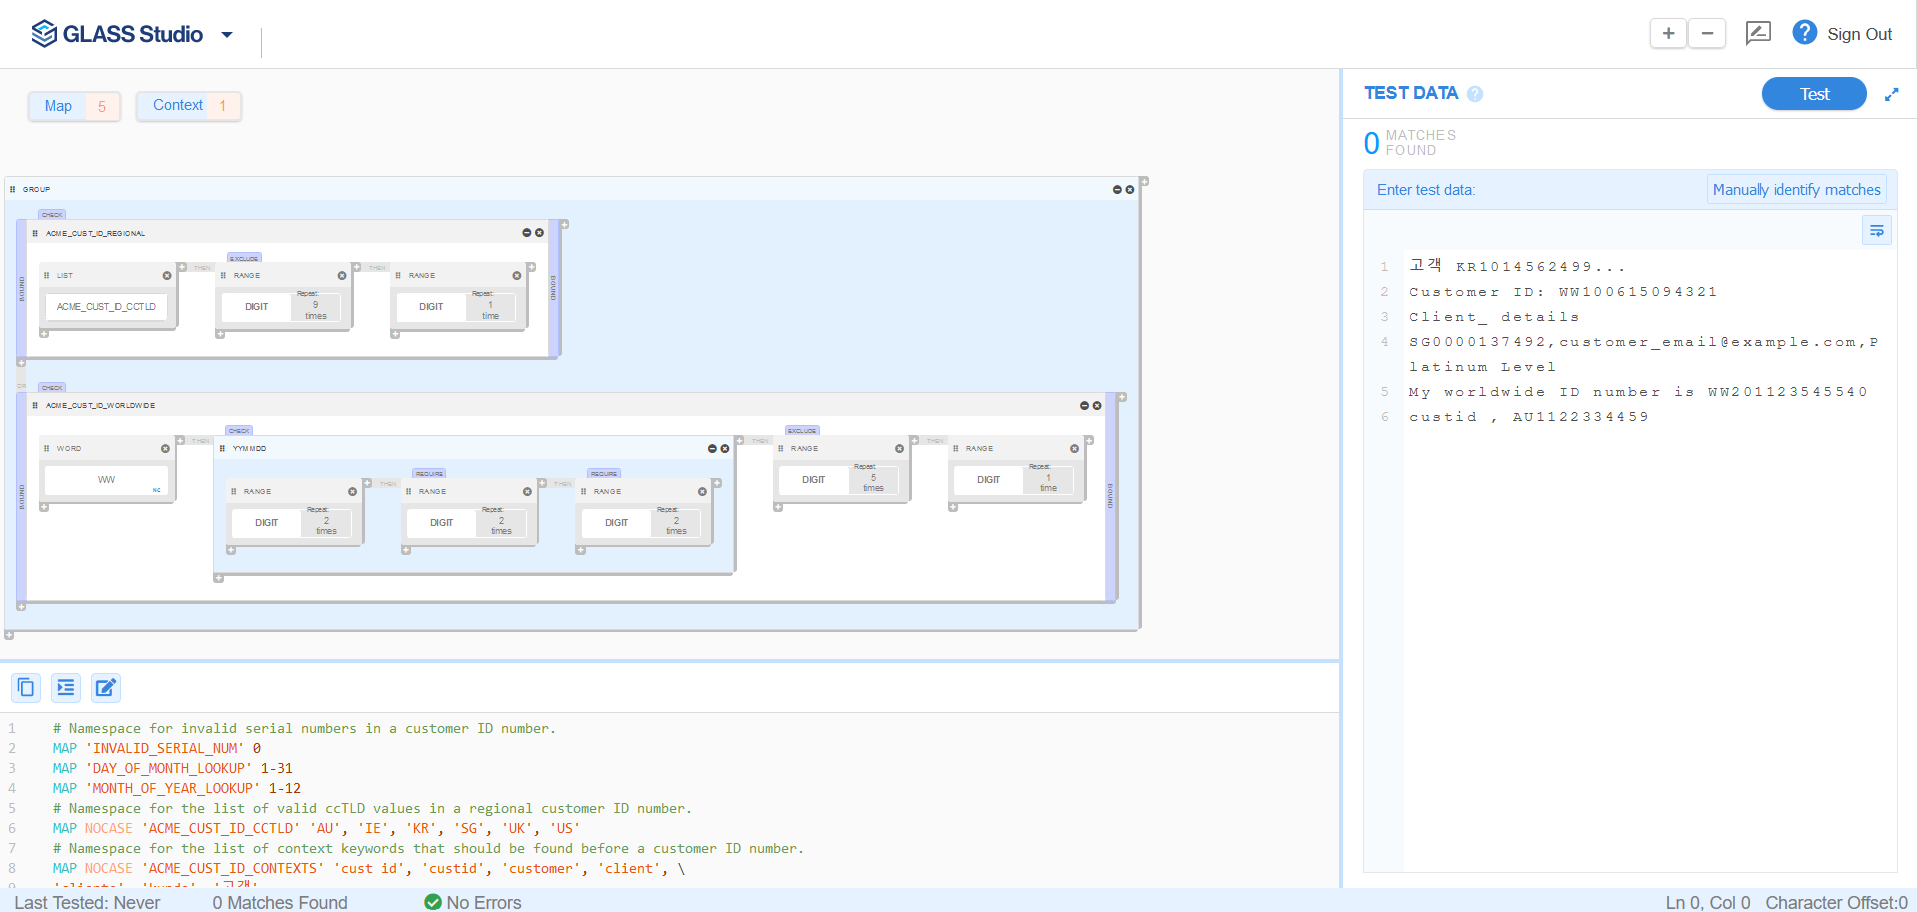
Task: Grab the ACME_CUST_ID_REGIONAL drag handle
Action: pyautogui.click(x=35, y=233)
